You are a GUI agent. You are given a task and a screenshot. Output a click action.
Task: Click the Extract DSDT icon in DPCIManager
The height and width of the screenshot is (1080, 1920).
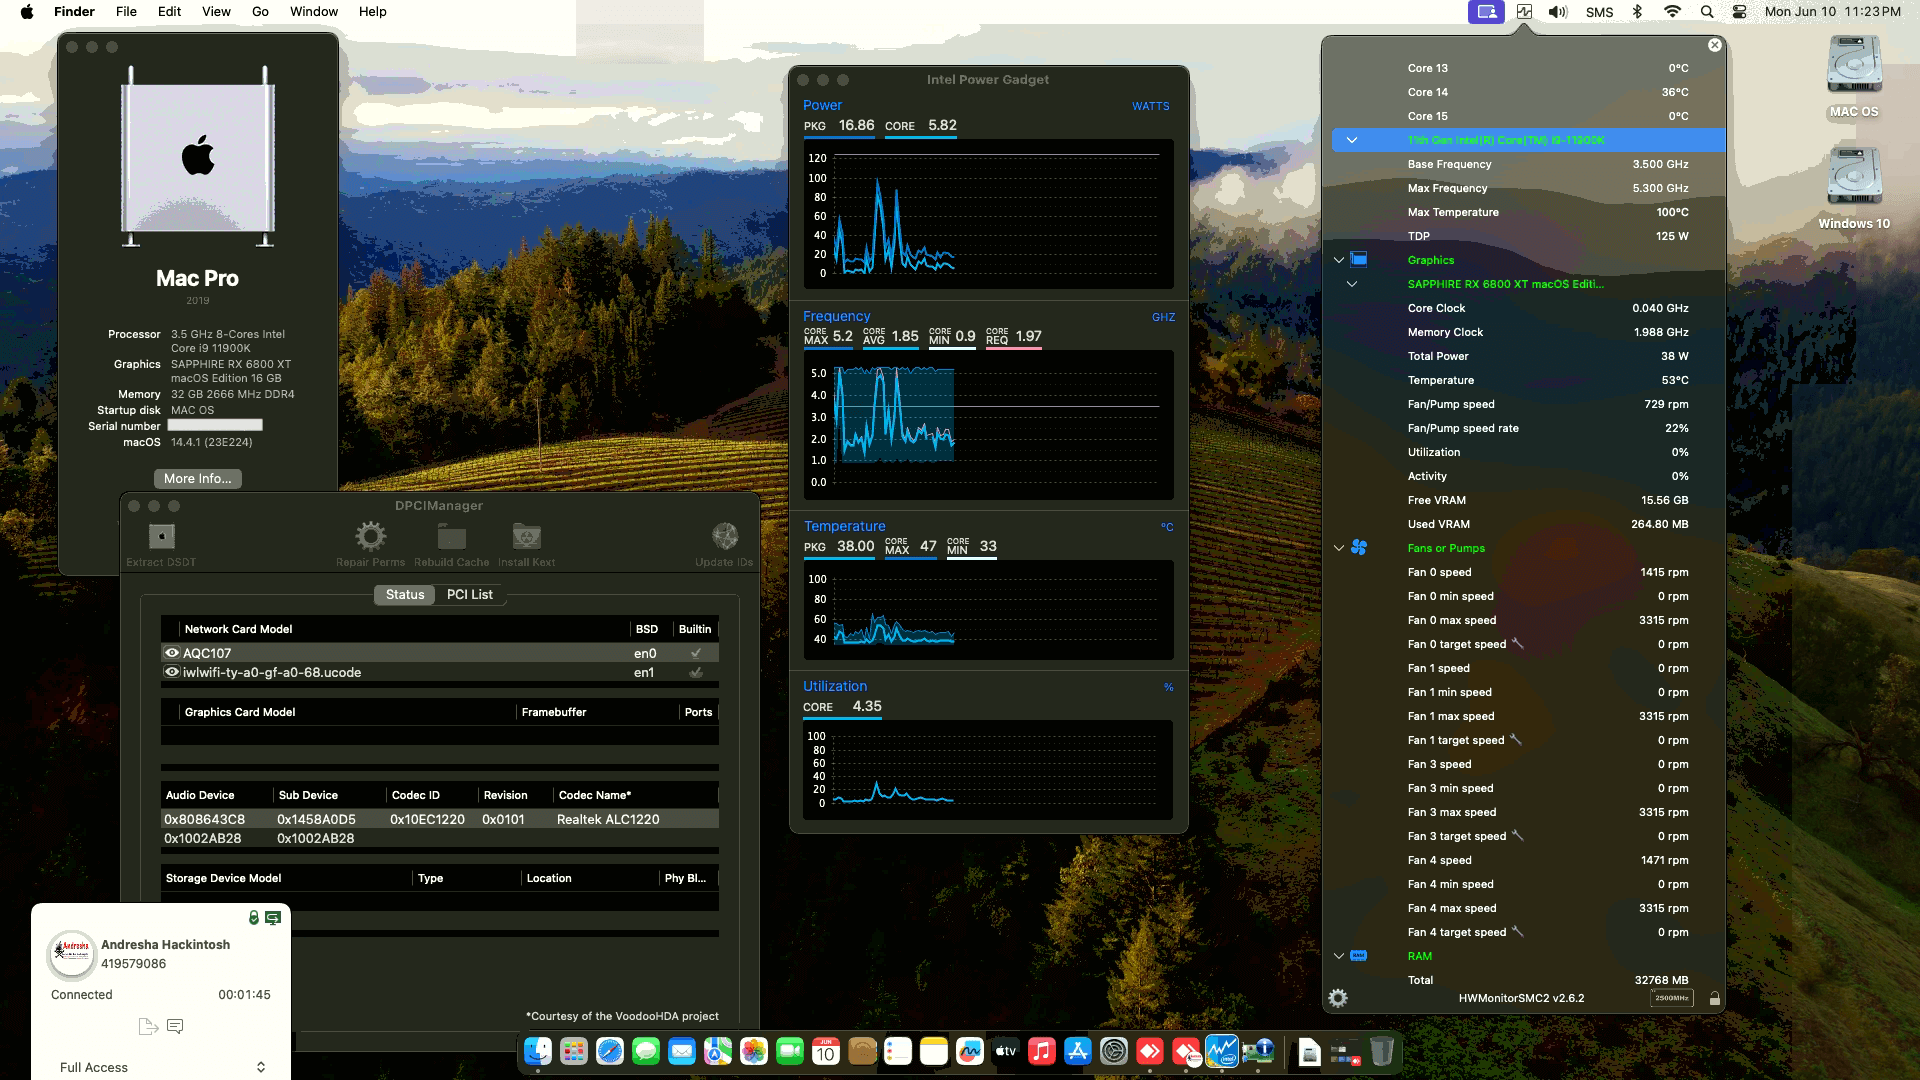tap(160, 538)
